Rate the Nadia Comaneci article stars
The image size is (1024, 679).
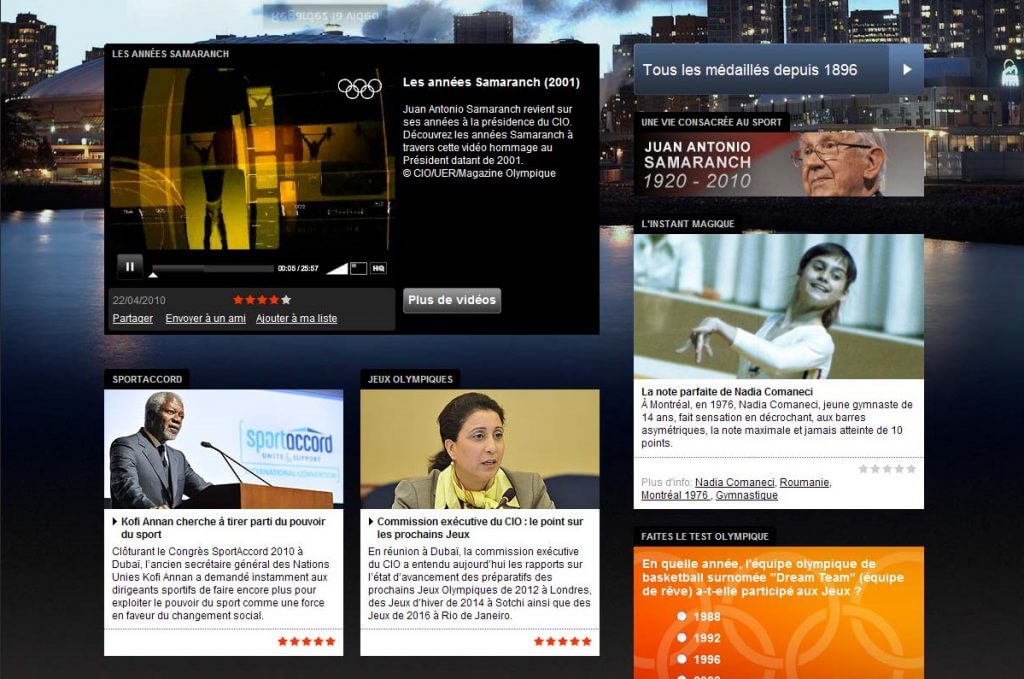[887, 469]
